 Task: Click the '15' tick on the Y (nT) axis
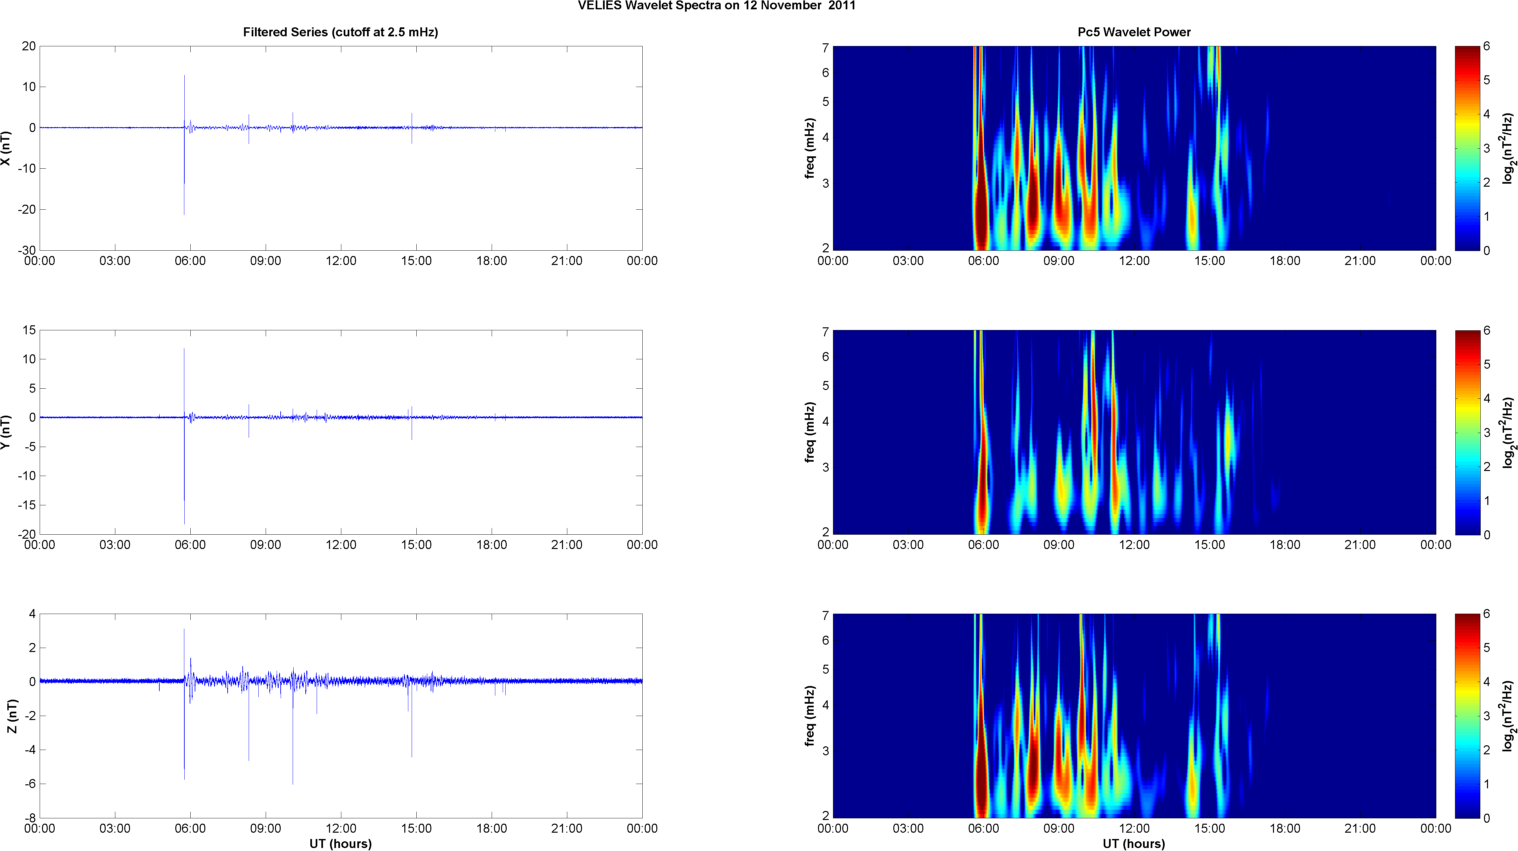[29, 330]
